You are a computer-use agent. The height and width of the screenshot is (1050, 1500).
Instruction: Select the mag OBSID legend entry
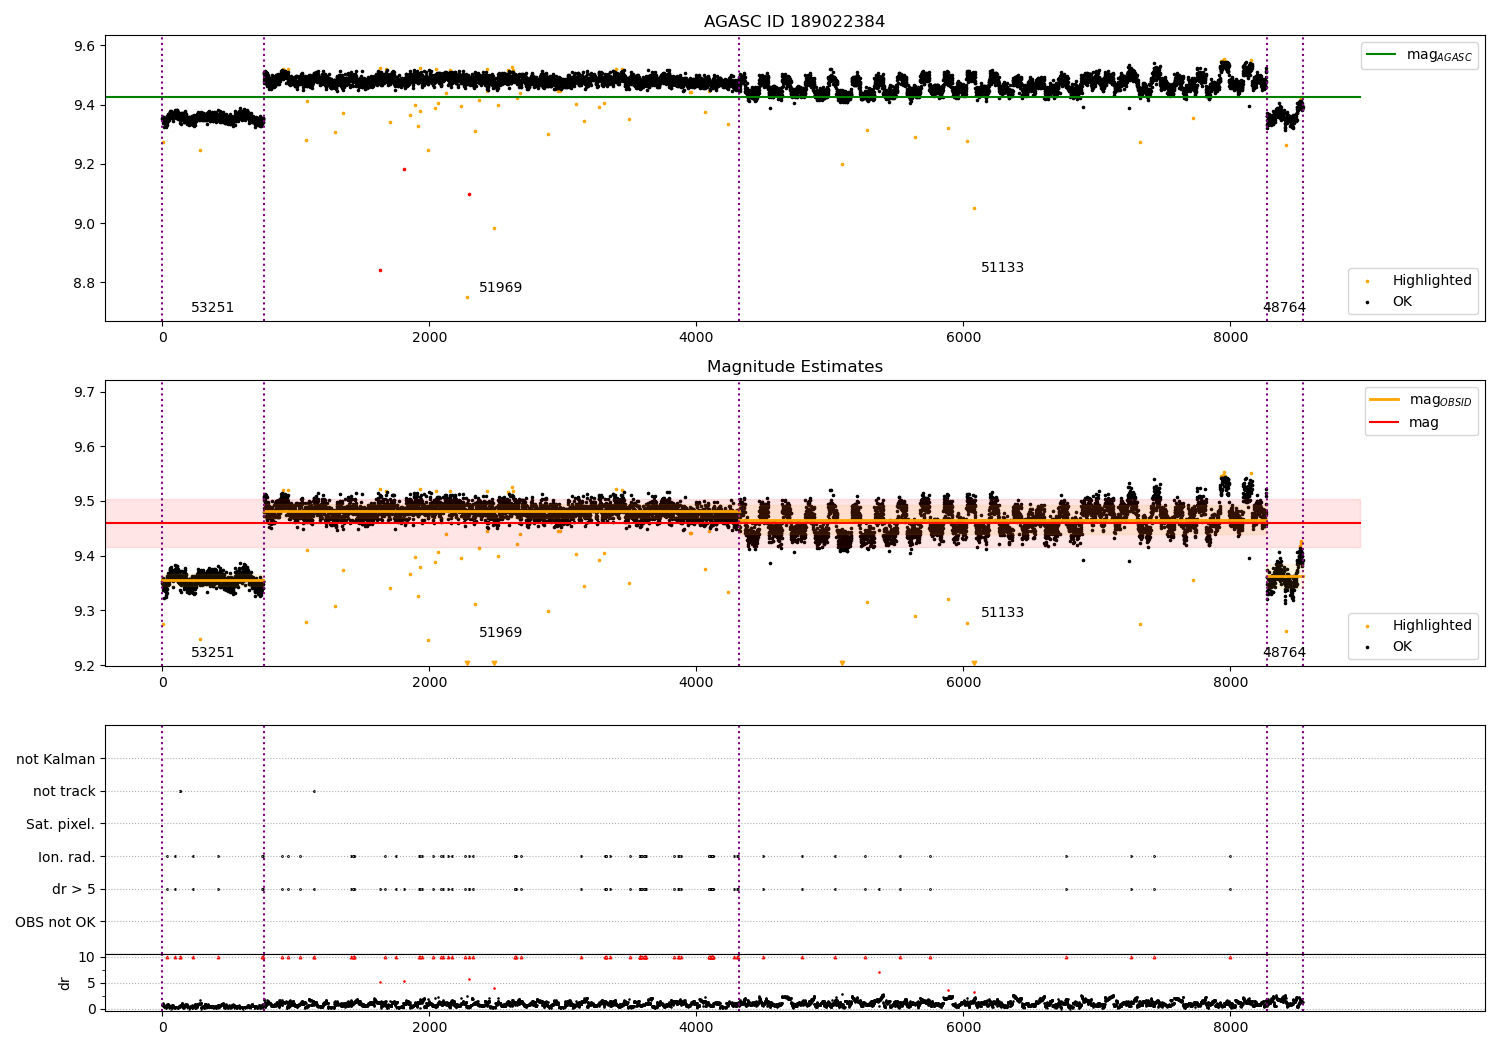tap(1421, 400)
